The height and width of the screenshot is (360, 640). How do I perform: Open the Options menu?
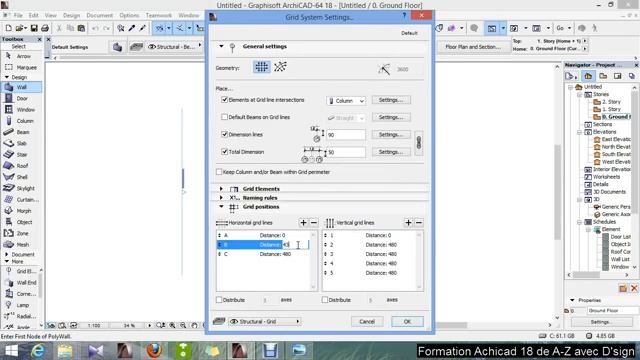click(129, 15)
